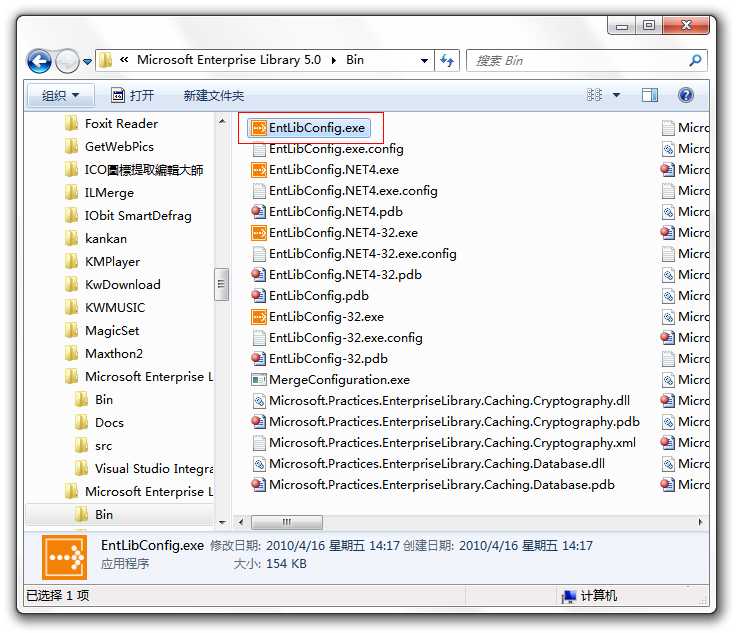Expand the arrow after Library 5.0 breadcrumb
The image size is (744, 633).
coord(334,60)
